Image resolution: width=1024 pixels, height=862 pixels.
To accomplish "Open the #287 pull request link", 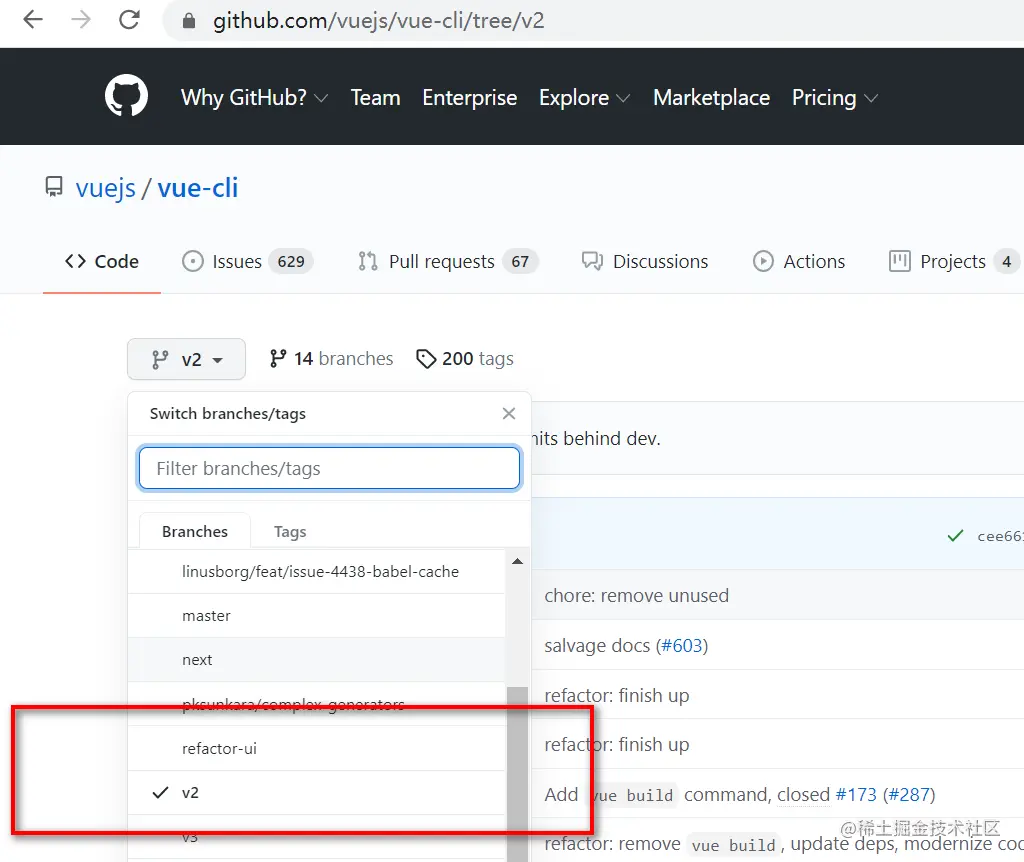I will pyautogui.click(x=910, y=795).
